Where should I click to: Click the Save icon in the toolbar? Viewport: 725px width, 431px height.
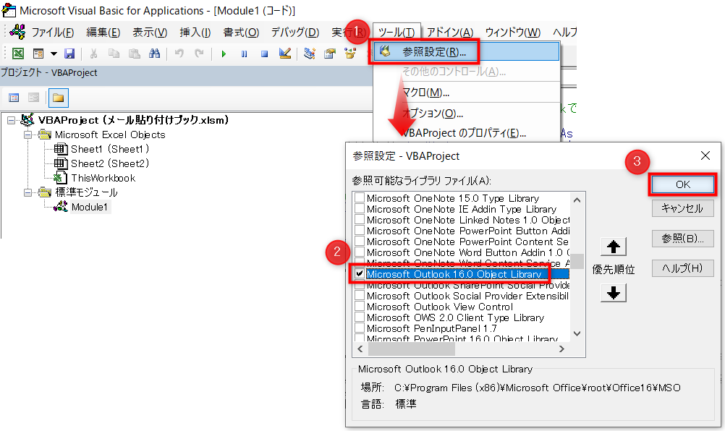pyautogui.click(x=69, y=53)
